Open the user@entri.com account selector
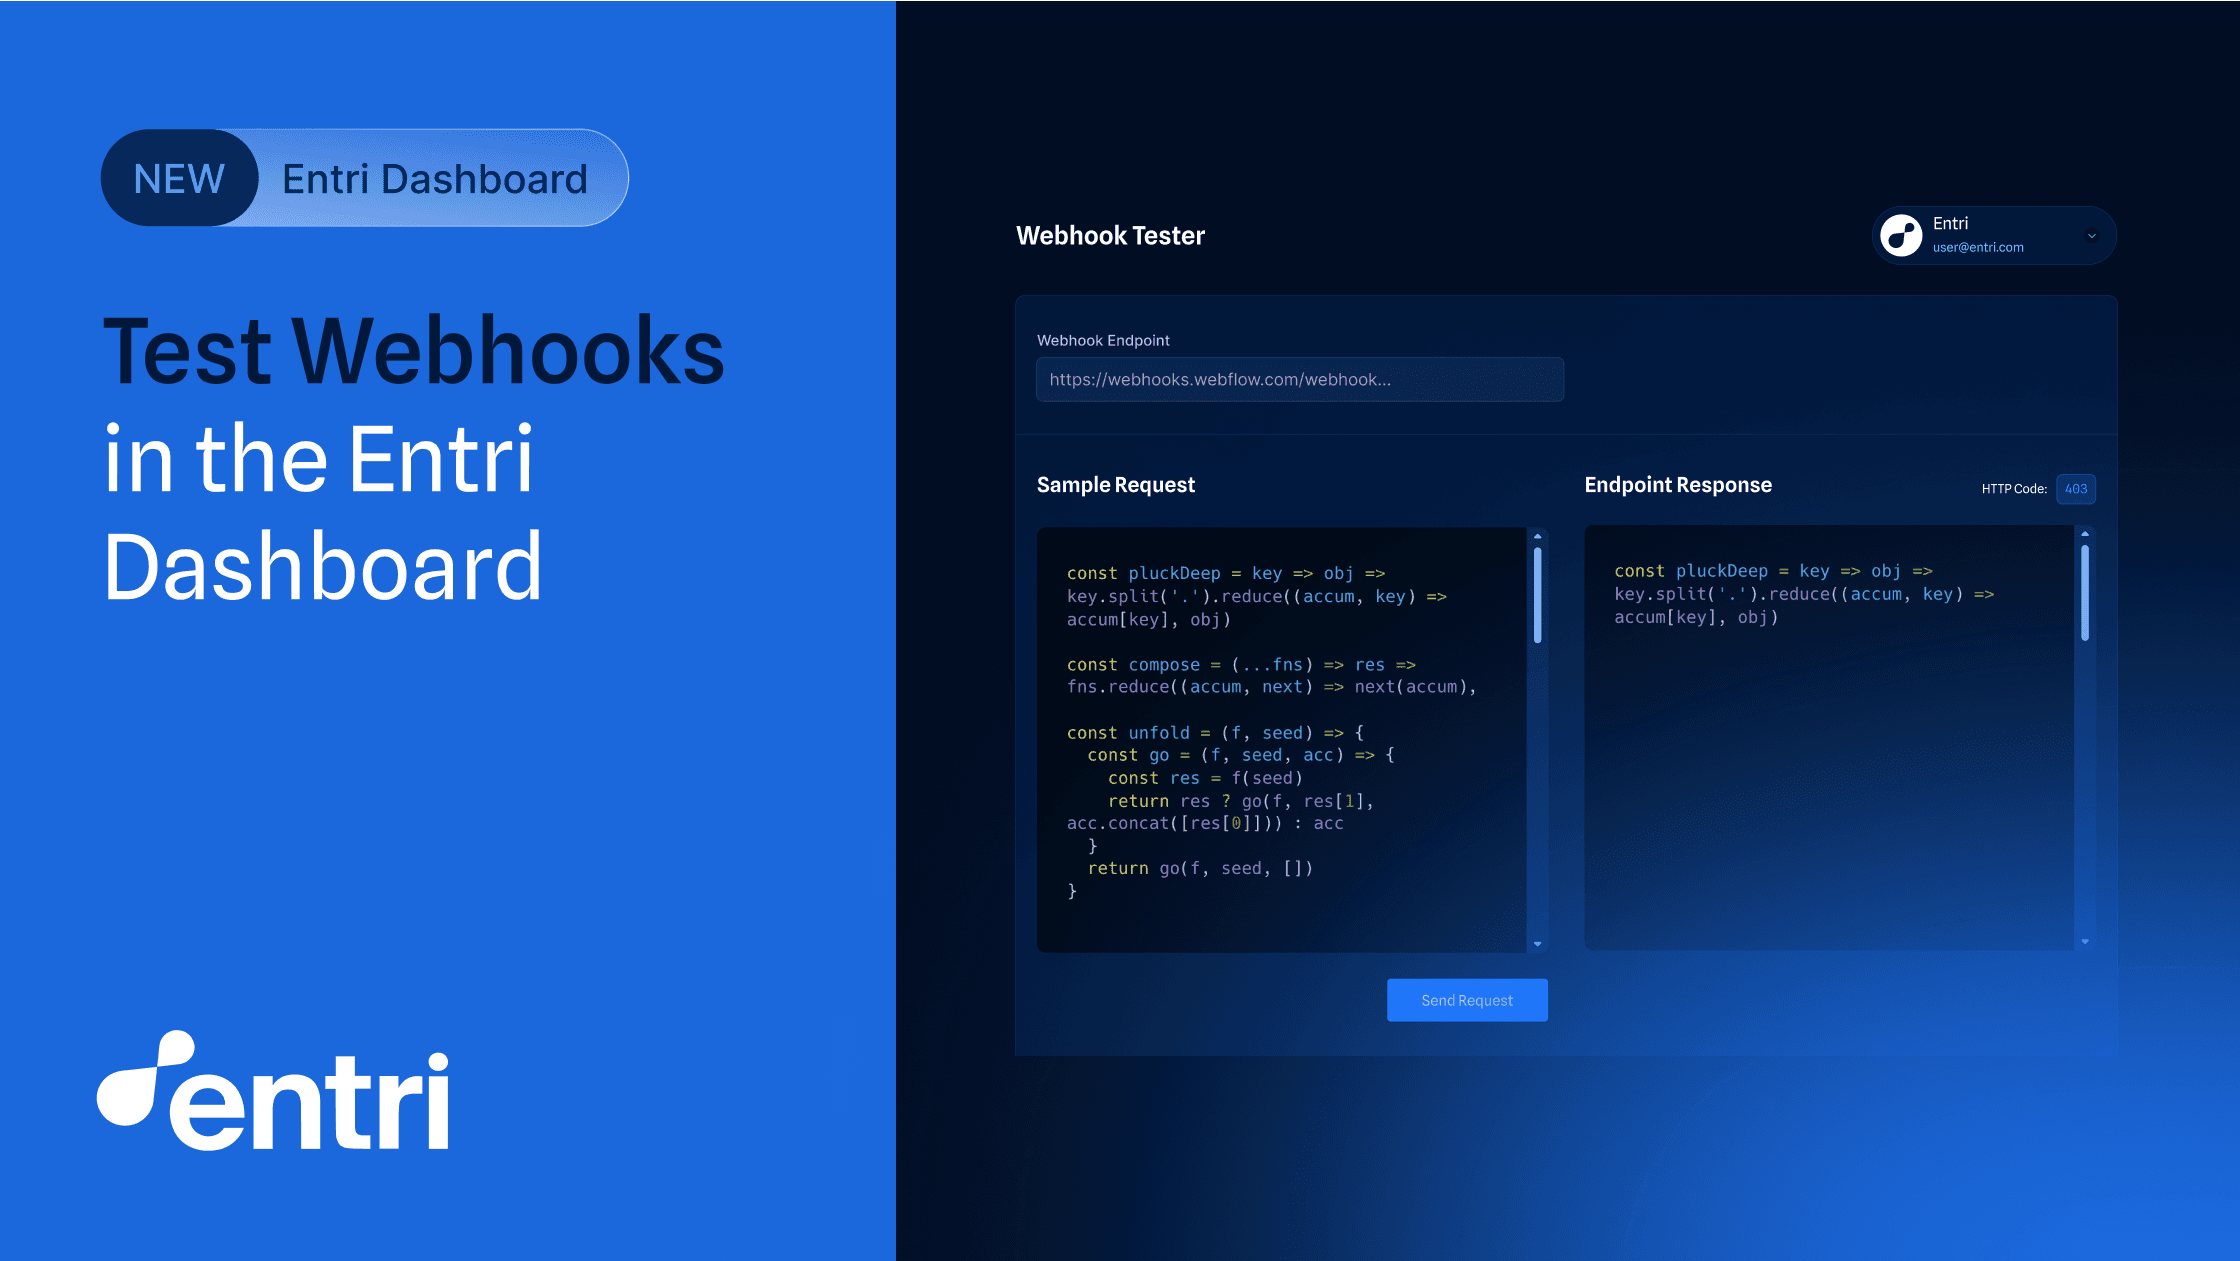 click(1977, 248)
